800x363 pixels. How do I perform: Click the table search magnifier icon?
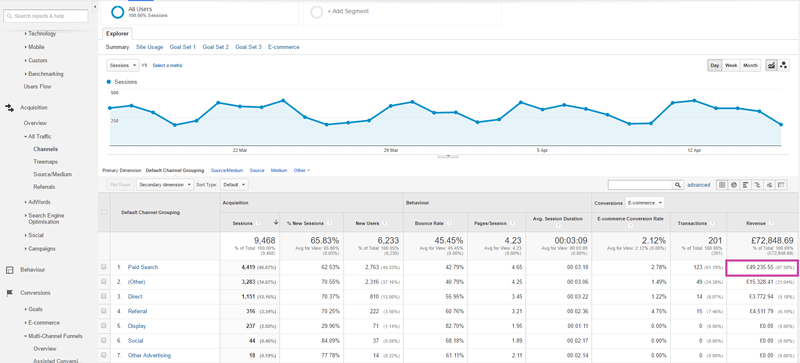(678, 185)
